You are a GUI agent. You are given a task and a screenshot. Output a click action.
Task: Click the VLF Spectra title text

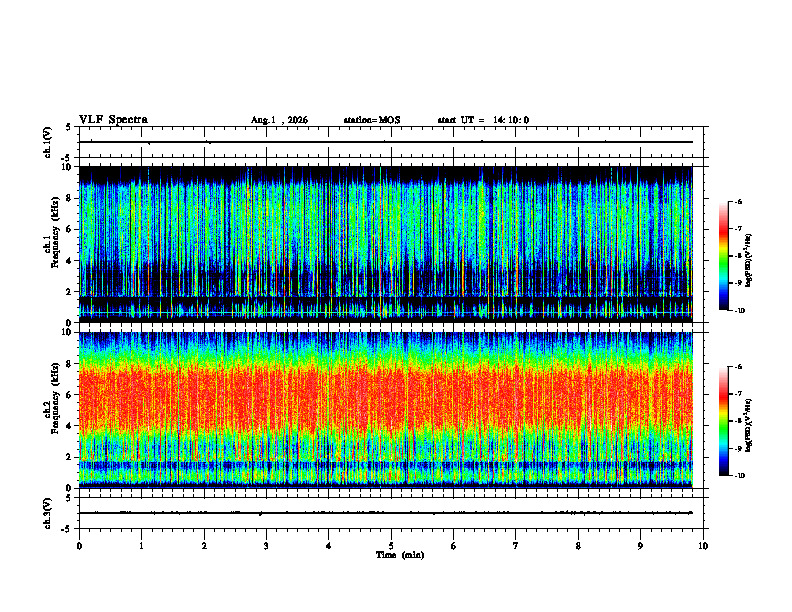113,120
